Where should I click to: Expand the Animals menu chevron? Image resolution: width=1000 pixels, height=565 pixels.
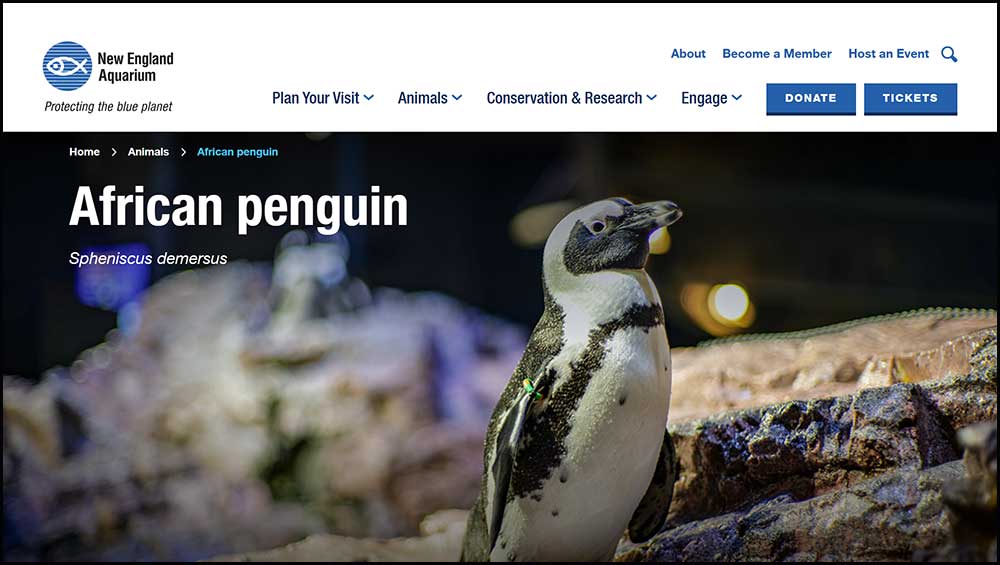(x=457, y=98)
